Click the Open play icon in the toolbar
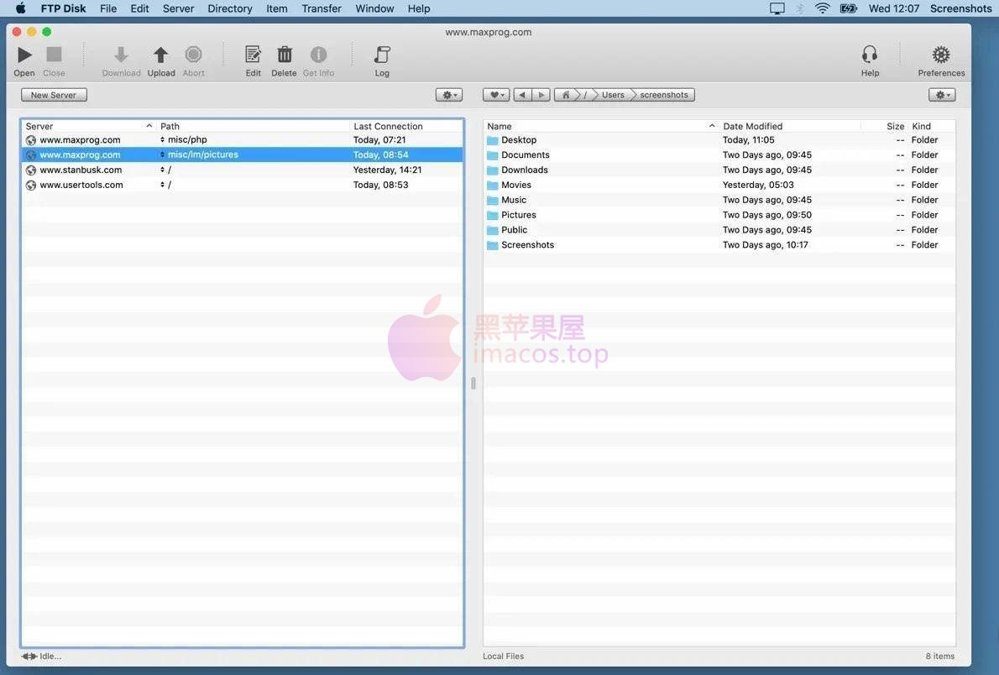The image size is (999, 675). [x=24, y=55]
